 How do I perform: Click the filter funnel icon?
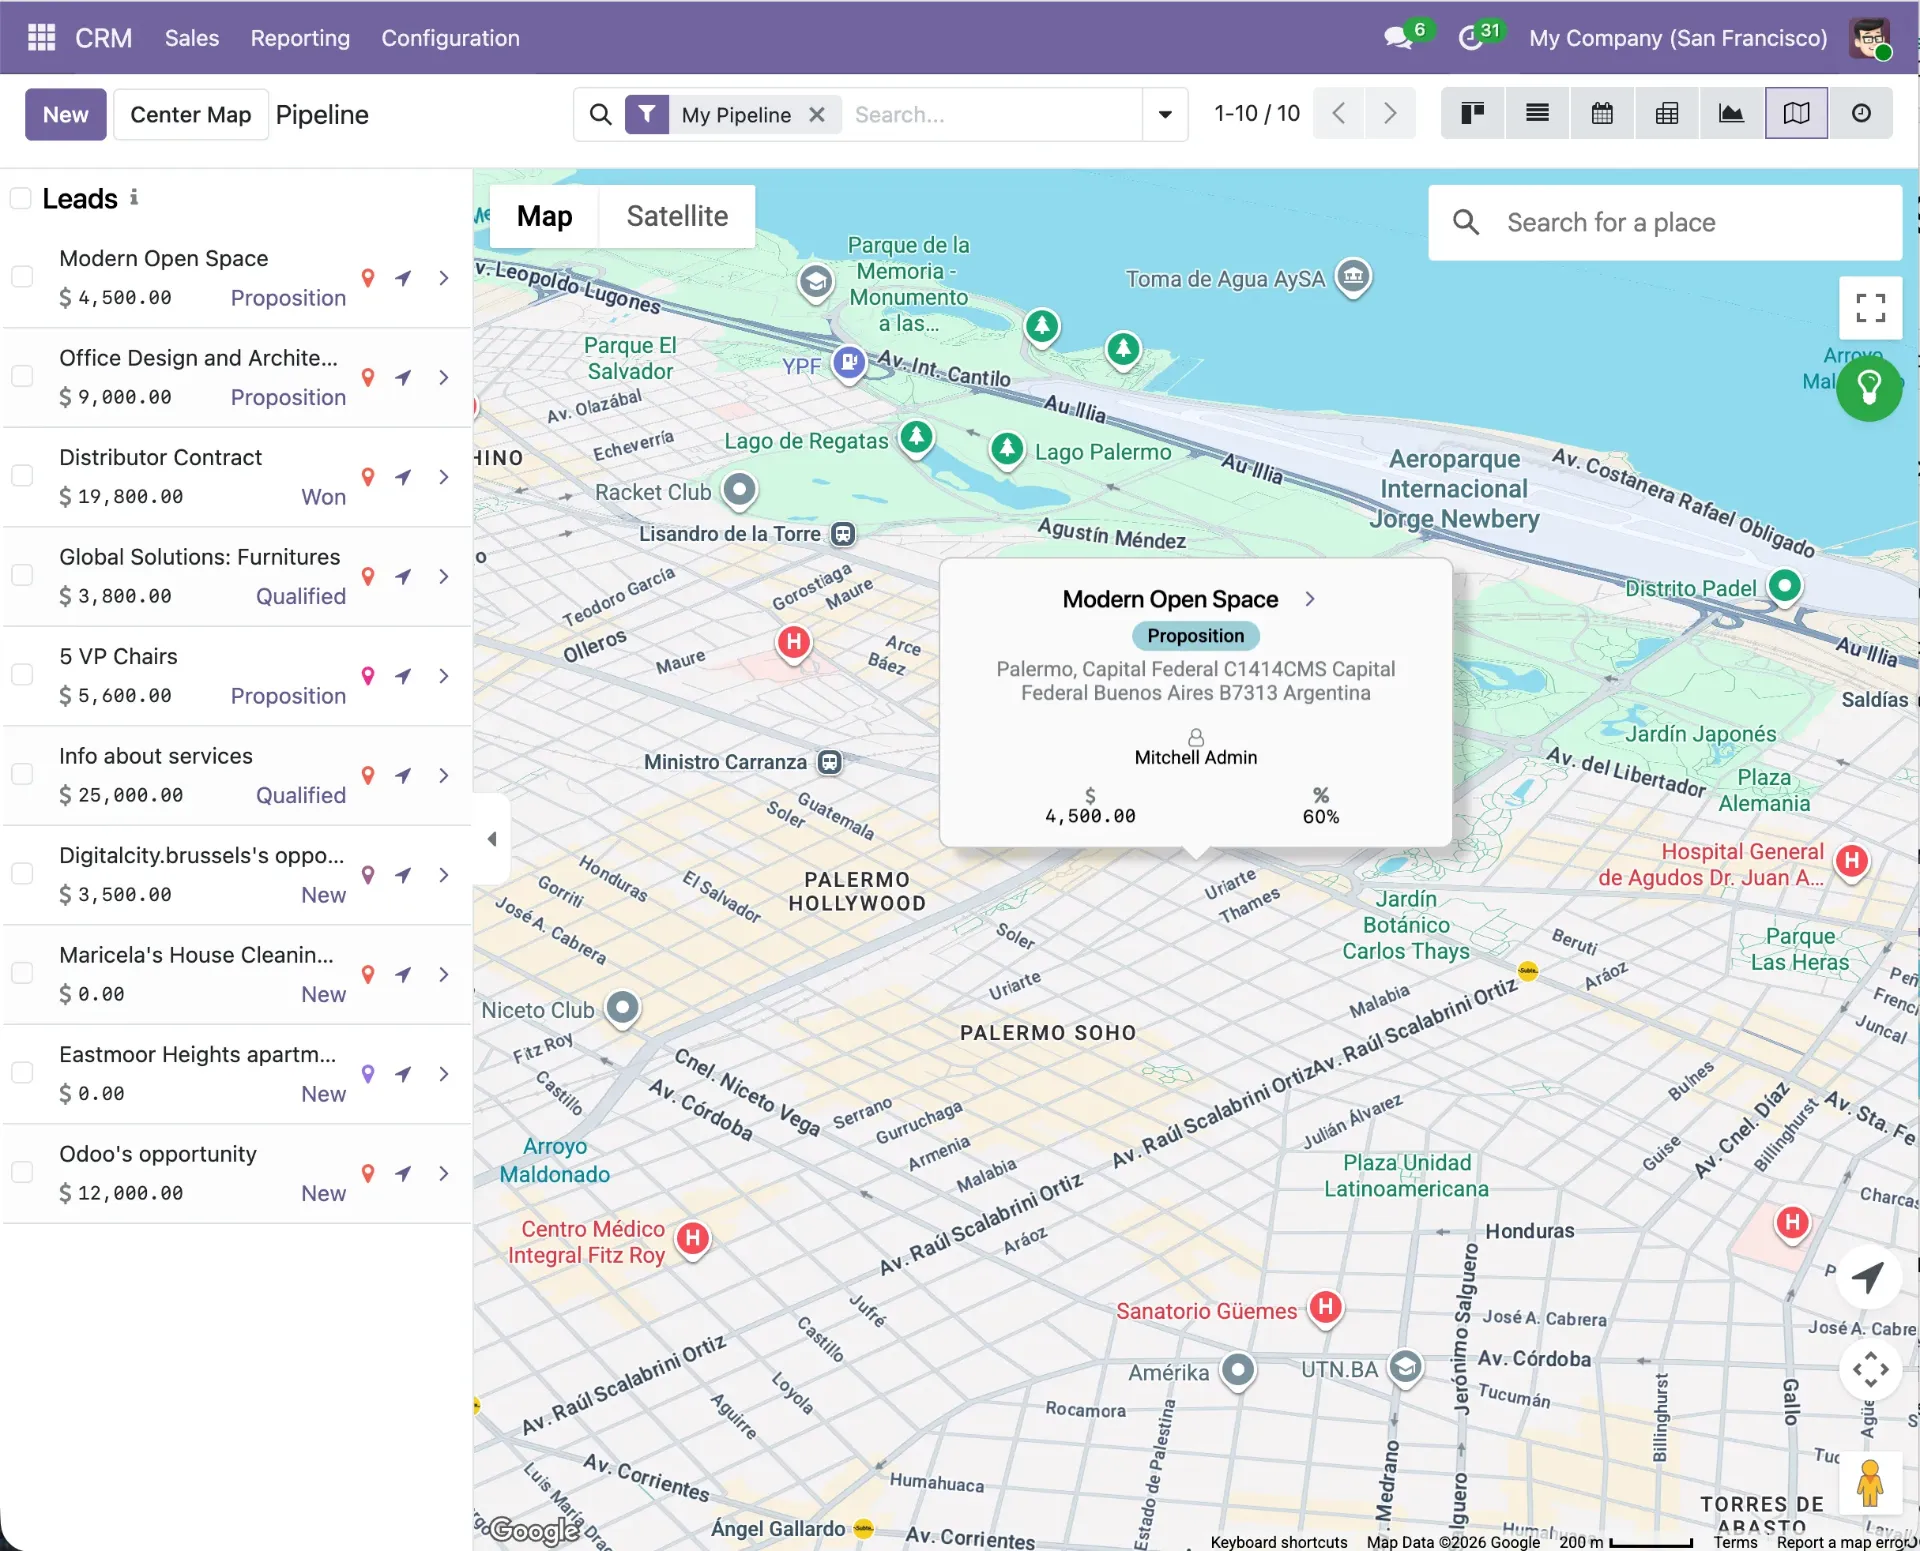pos(647,115)
